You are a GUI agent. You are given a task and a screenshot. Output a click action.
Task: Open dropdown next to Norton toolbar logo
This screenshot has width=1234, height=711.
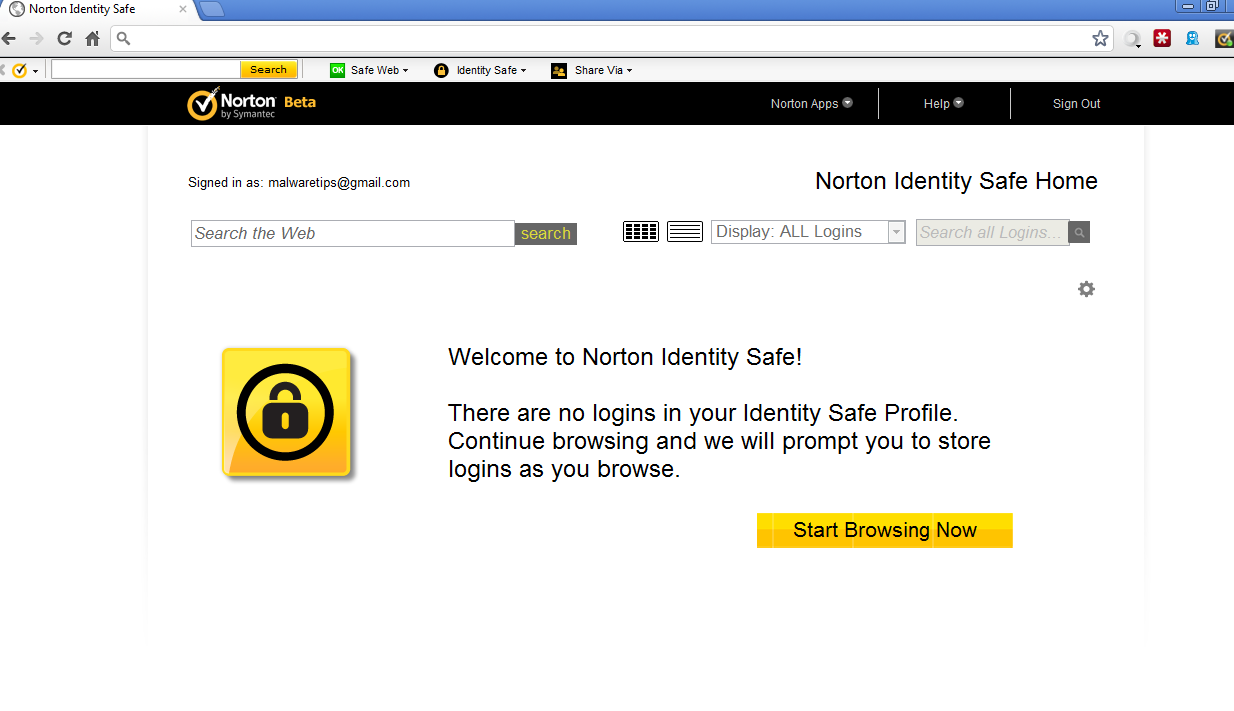[36, 71]
